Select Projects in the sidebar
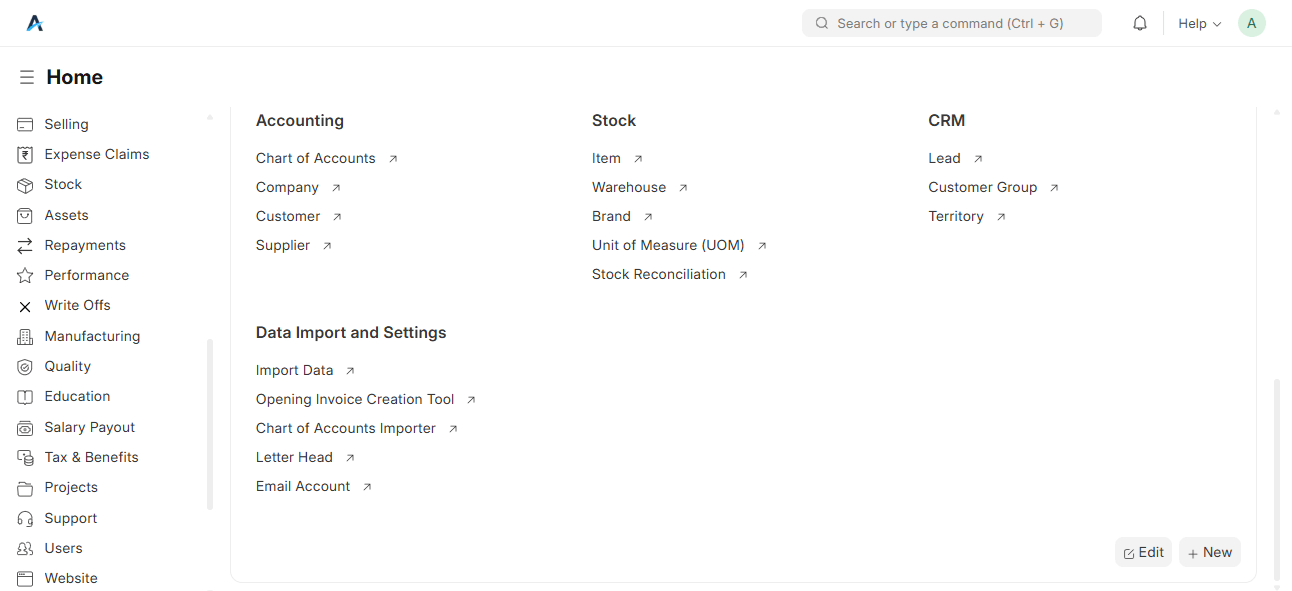 click(x=71, y=487)
